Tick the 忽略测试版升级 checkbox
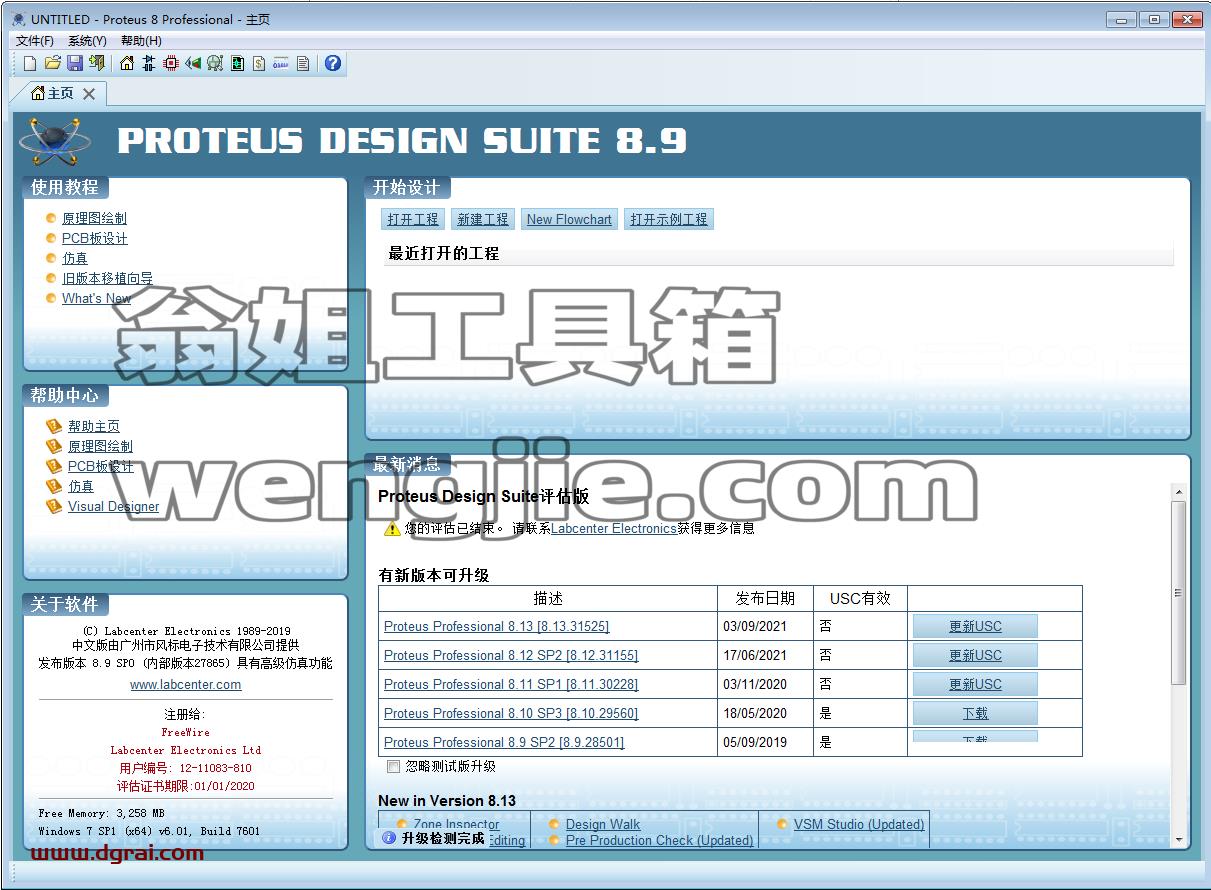Screen dimensions: 1211x890 [x=393, y=767]
